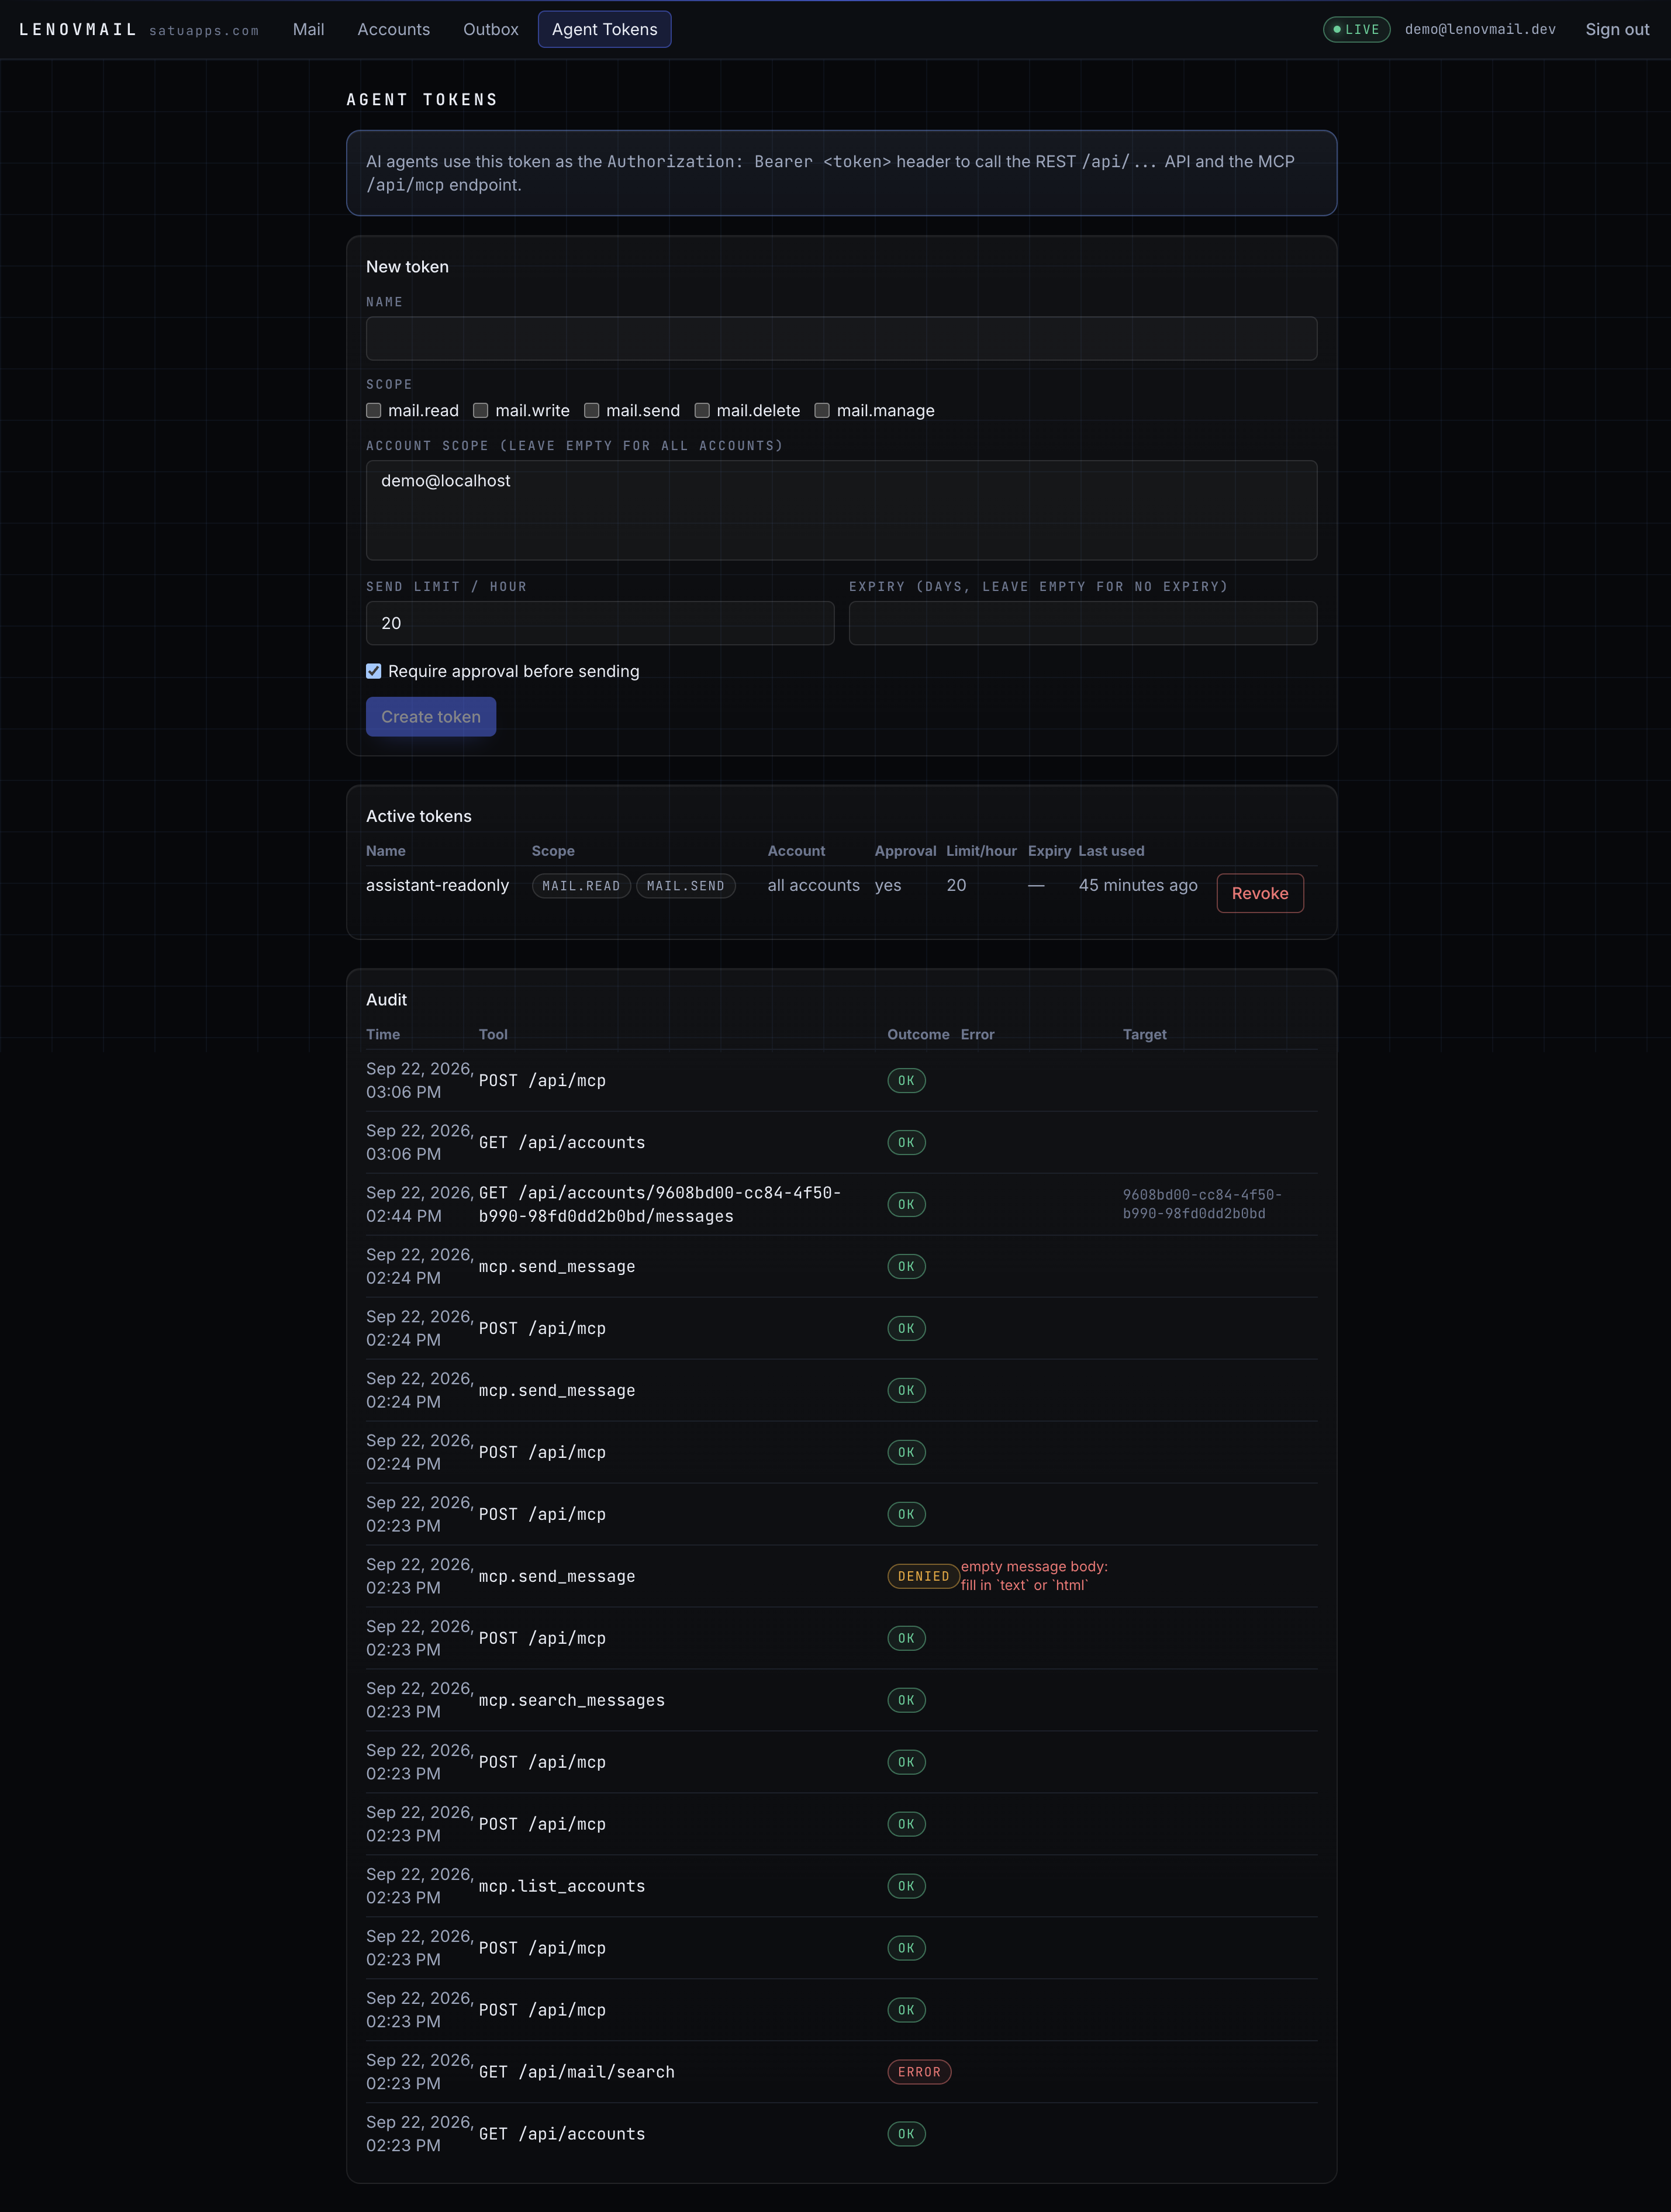Click the DENIED outcome badge
This screenshot has width=1671, height=2212.
[x=923, y=1576]
